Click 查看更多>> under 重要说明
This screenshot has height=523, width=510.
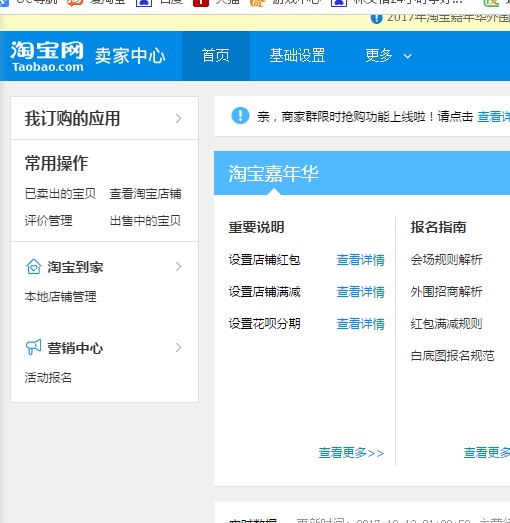click(351, 453)
